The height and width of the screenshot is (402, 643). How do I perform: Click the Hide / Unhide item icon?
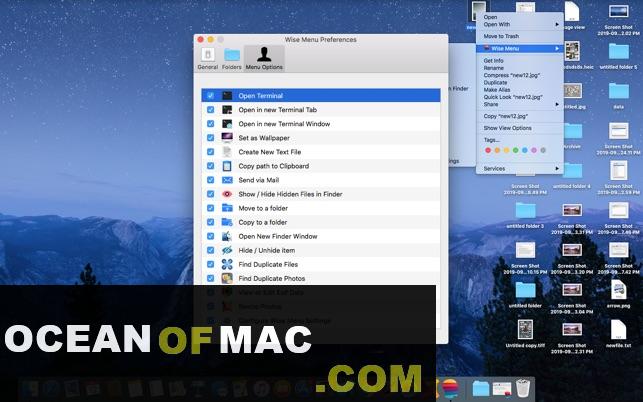point(227,250)
